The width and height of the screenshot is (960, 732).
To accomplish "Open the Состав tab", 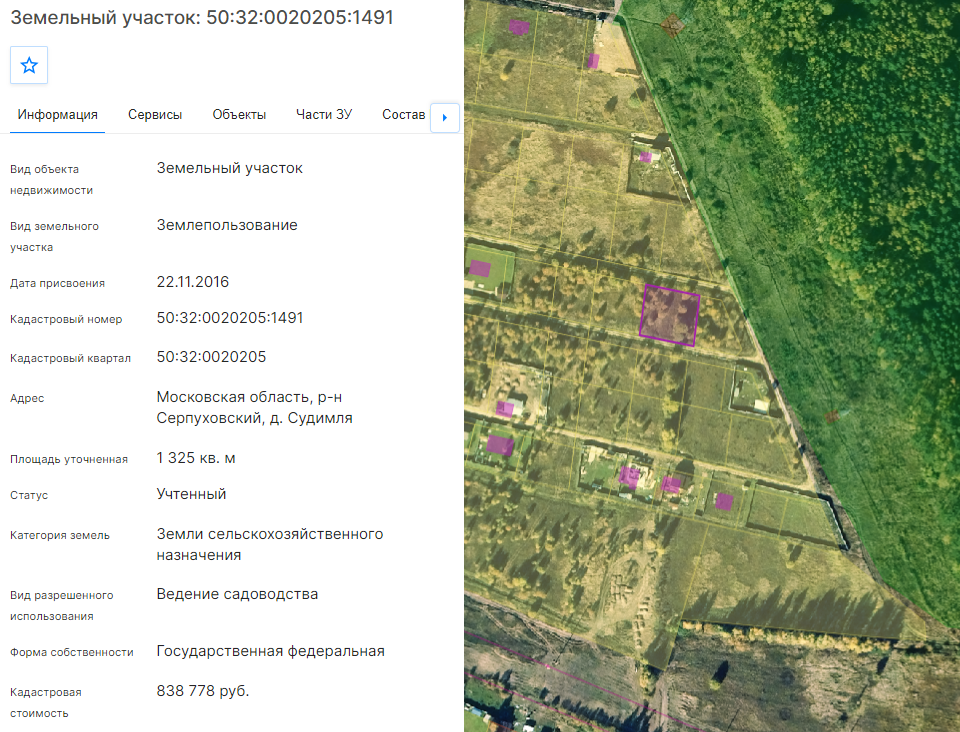I will click(x=403, y=114).
